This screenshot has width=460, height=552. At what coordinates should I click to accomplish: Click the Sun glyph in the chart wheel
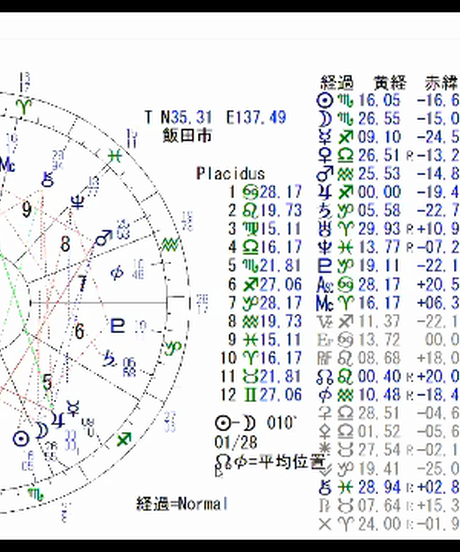pos(21,439)
